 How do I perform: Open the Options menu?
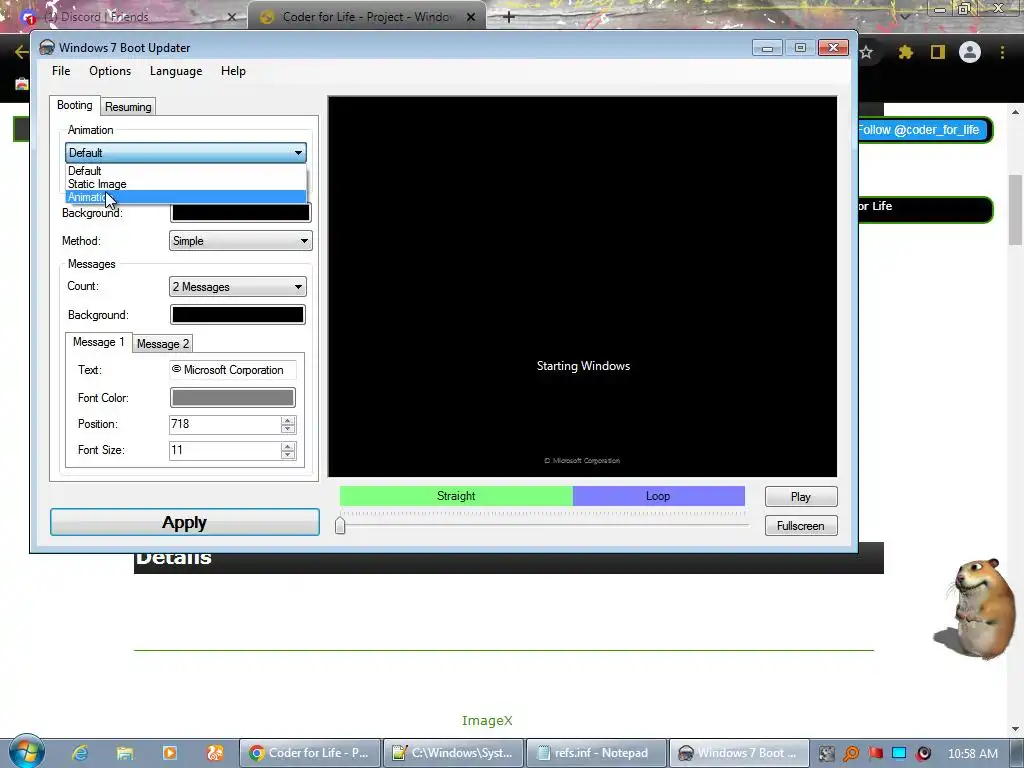click(110, 71)
